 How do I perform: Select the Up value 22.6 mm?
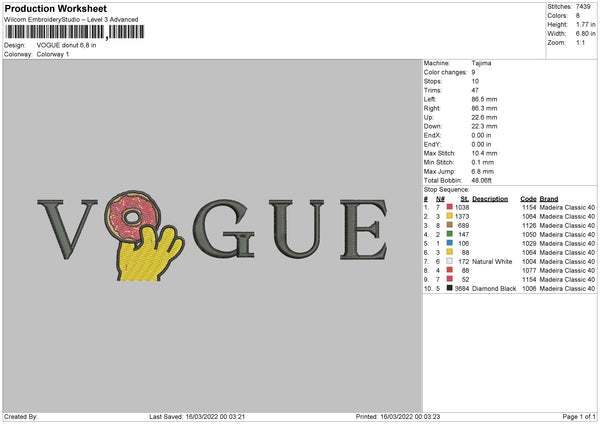click(x=484, y=117)
